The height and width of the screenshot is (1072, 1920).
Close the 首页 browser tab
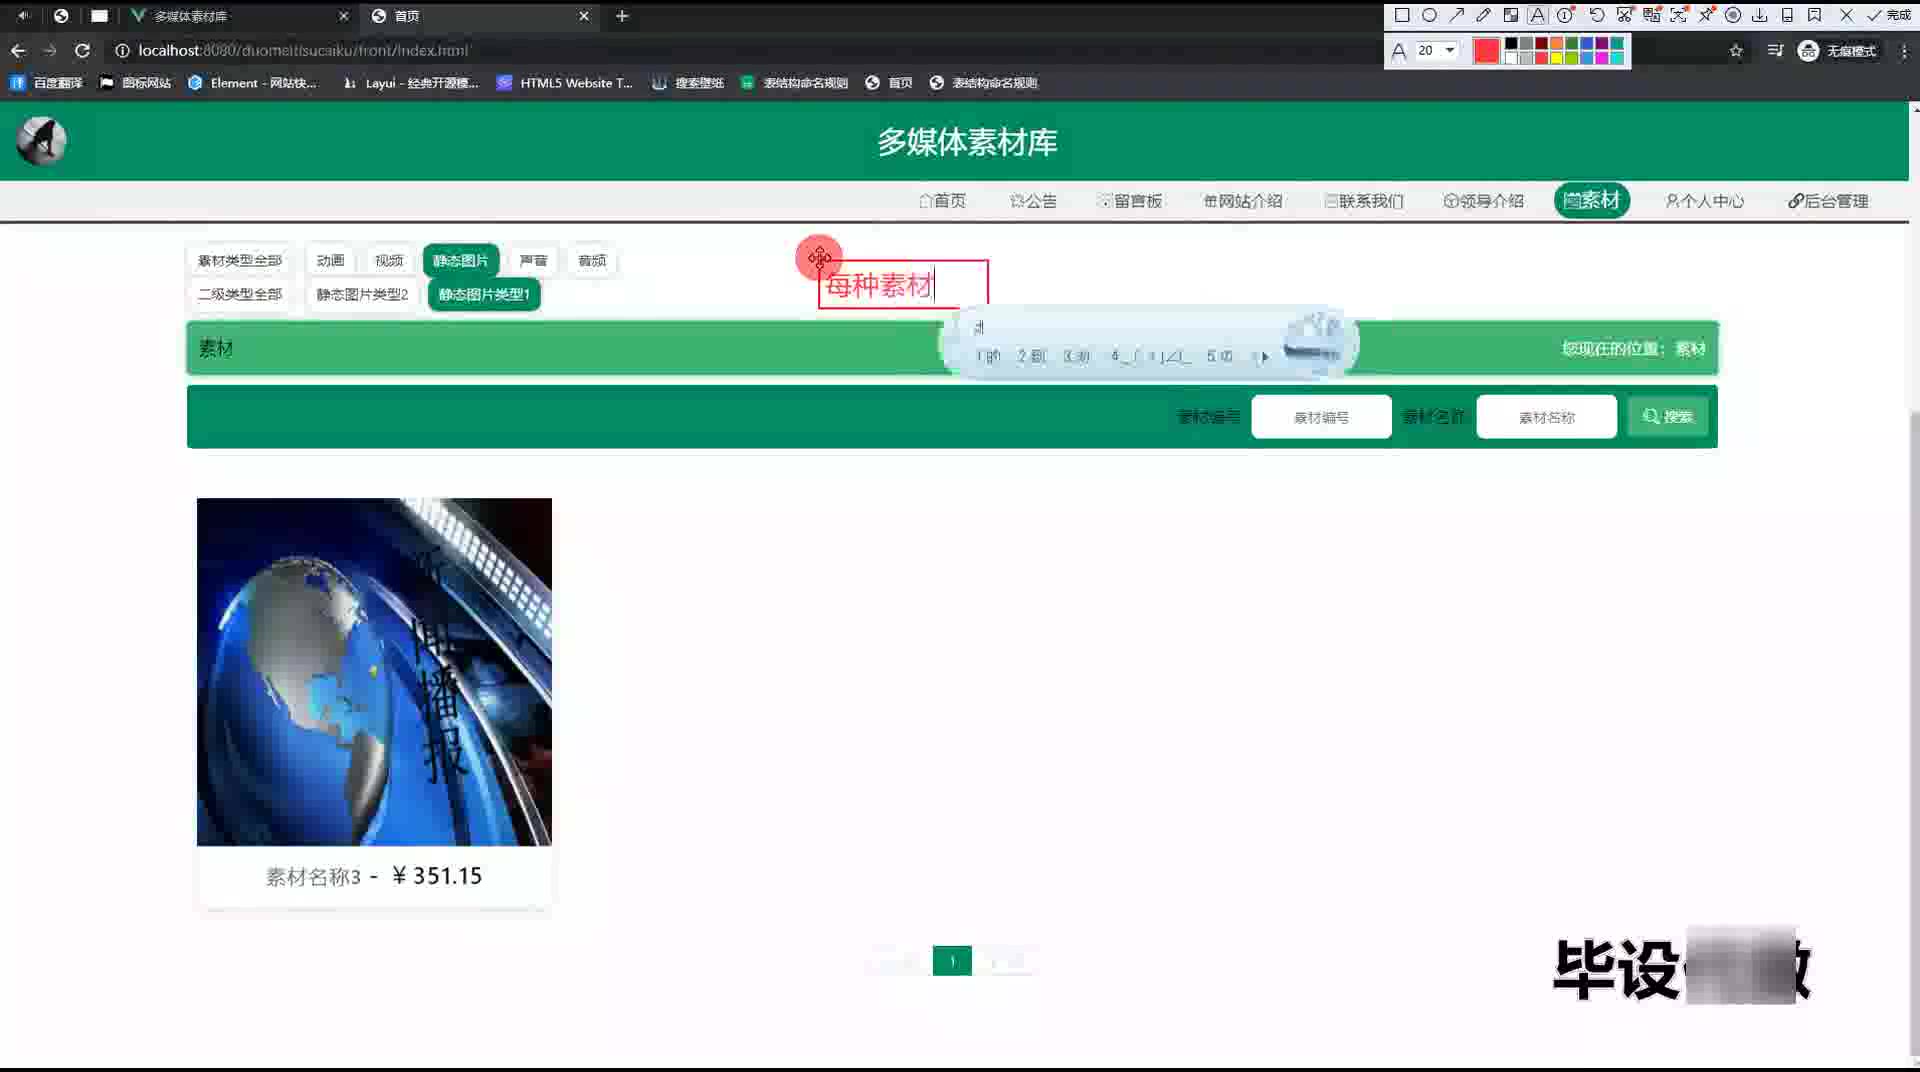[x=584, y=16]
